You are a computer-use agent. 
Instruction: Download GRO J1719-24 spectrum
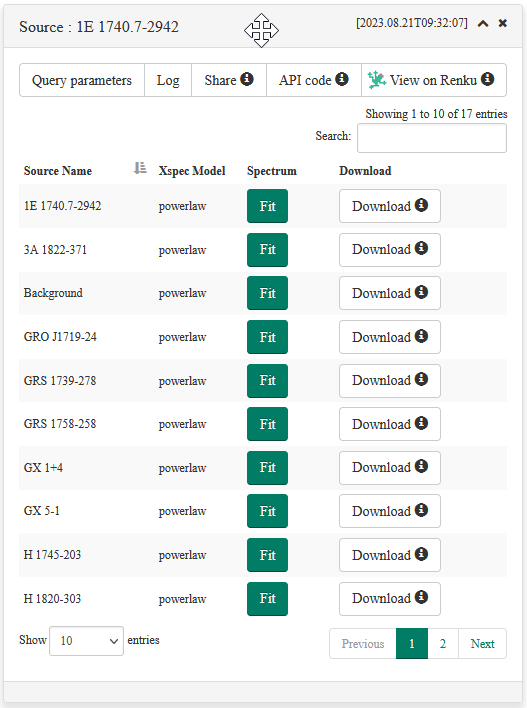tap(390, 337)
